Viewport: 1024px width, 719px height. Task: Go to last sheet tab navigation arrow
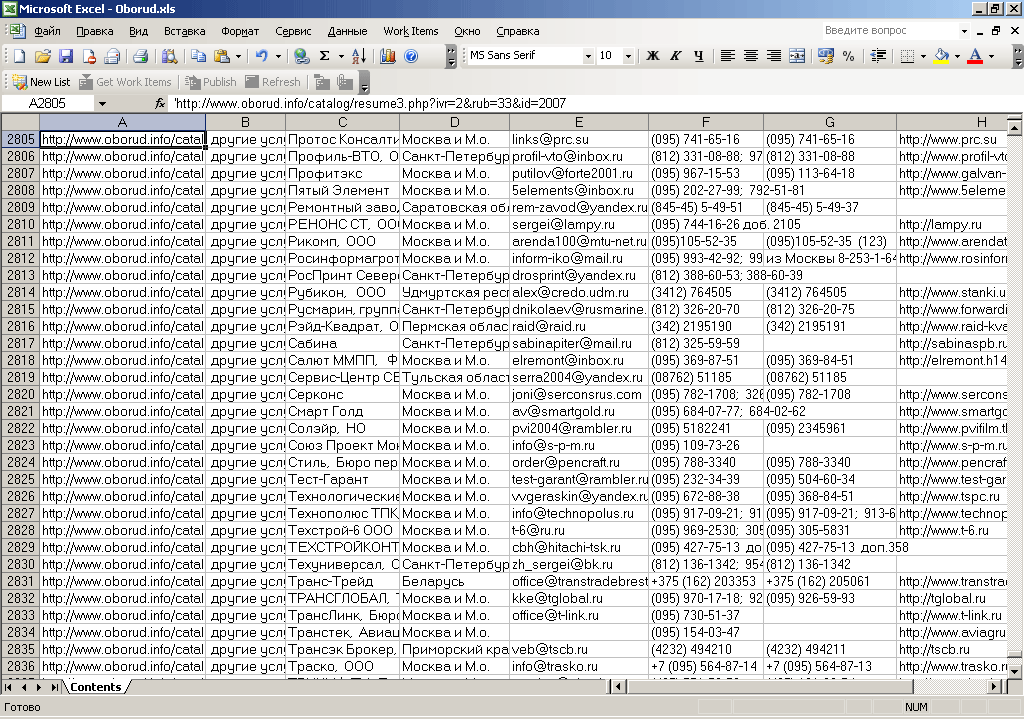[x=55, y=687]
